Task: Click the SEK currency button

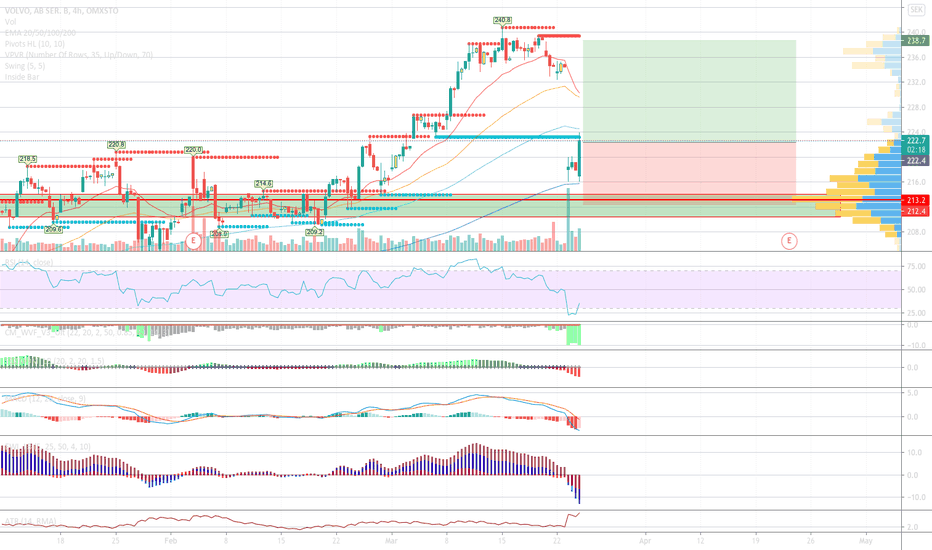Action: click(916, 10)
